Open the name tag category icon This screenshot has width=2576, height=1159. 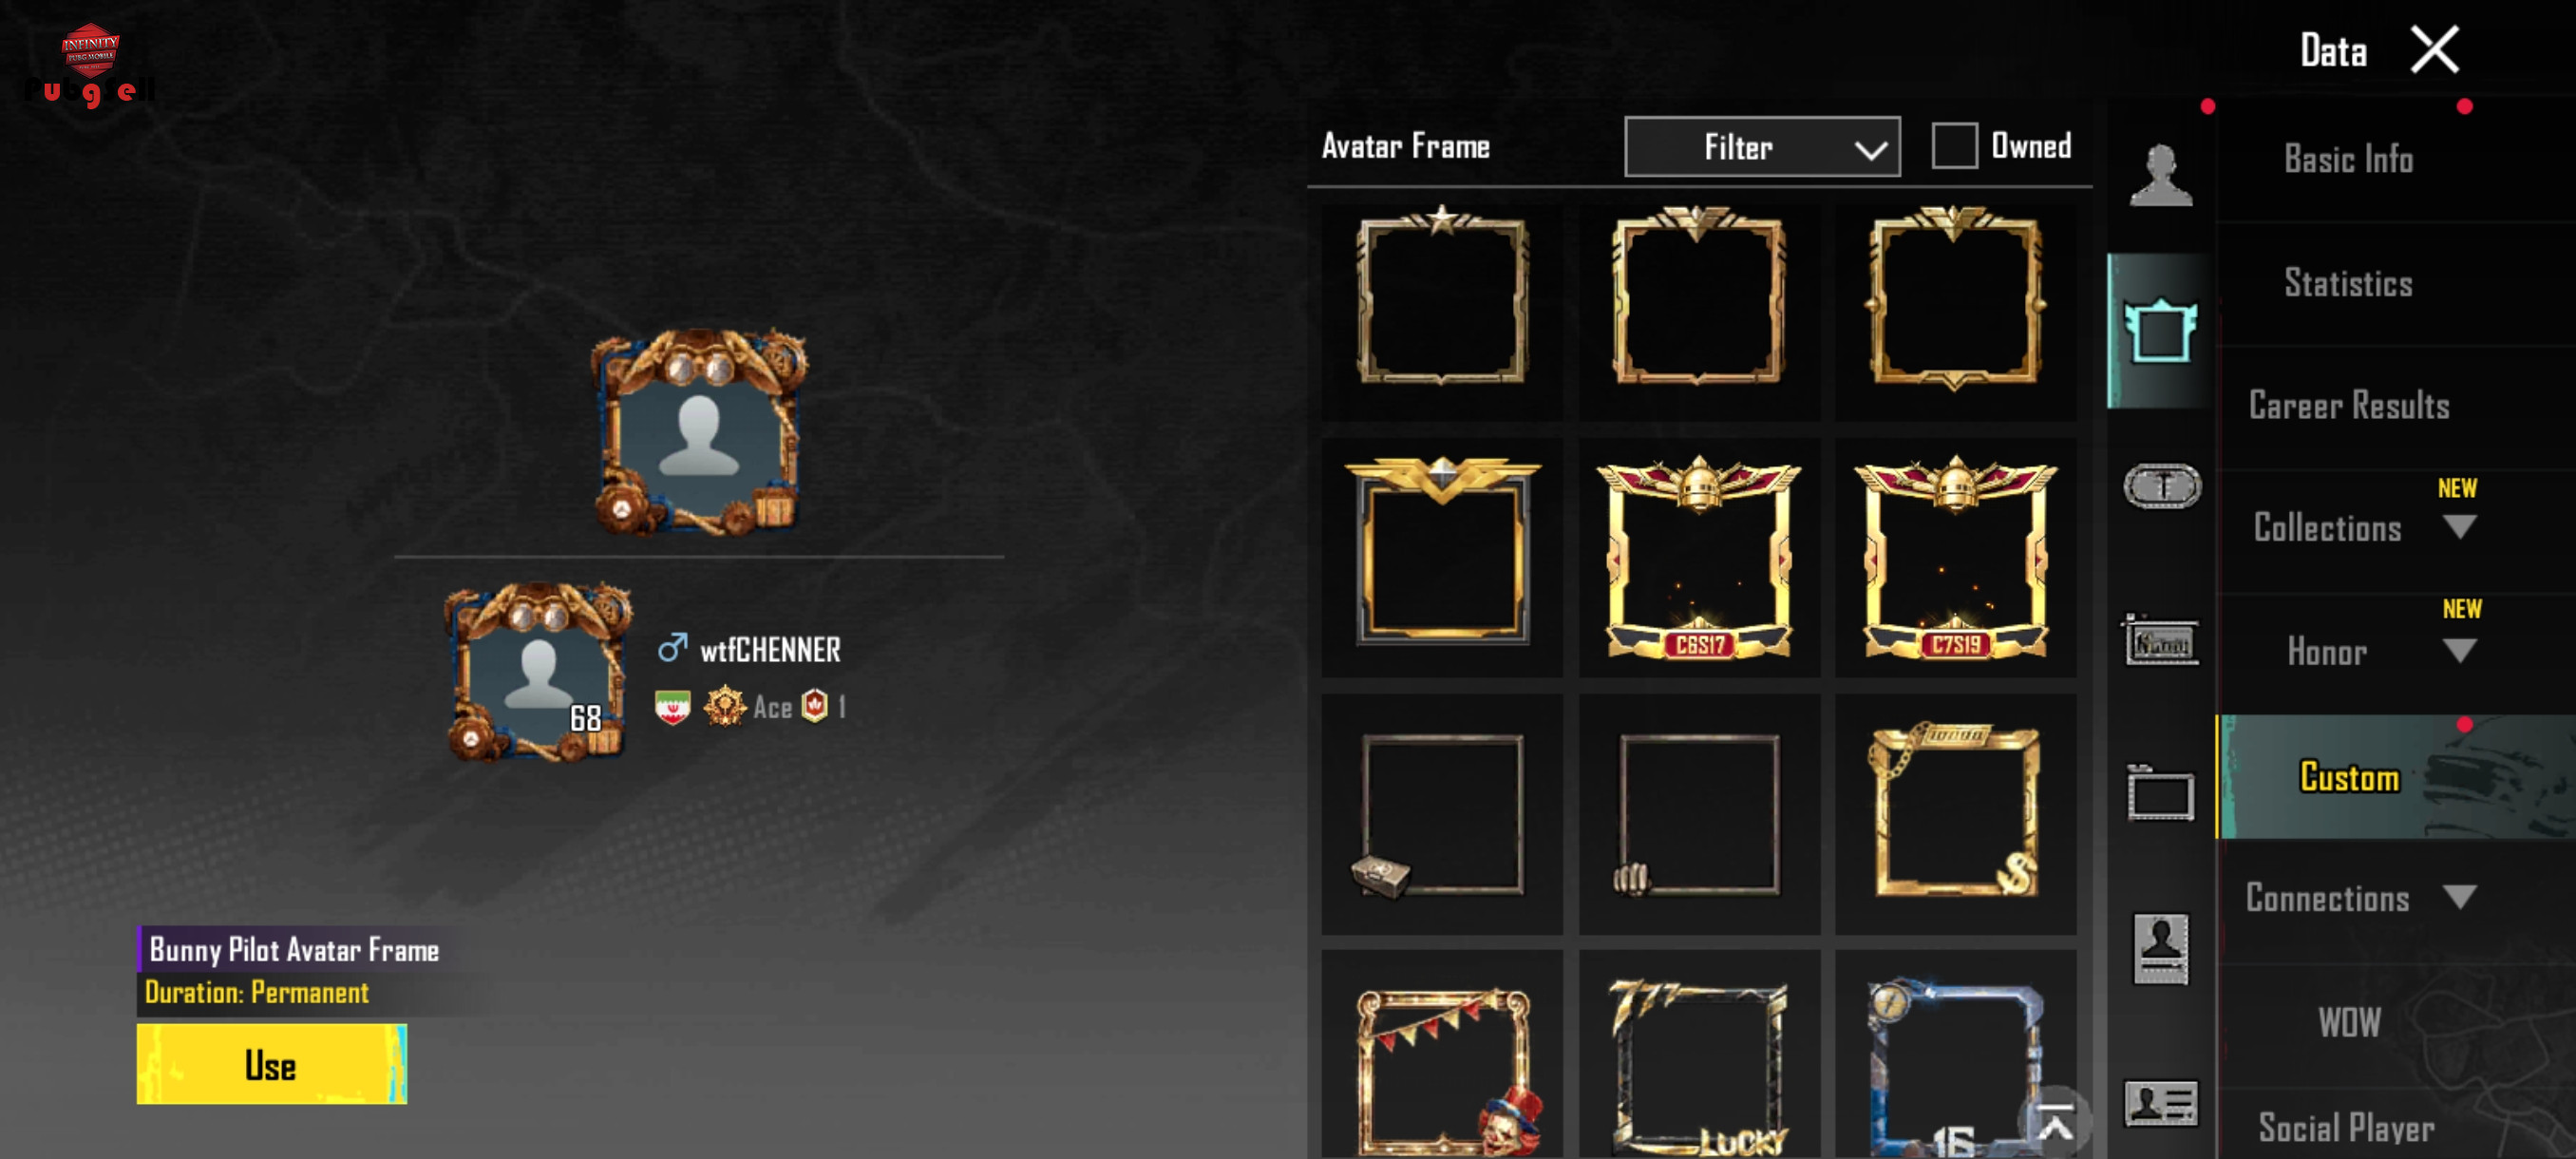coord(2160,640)
